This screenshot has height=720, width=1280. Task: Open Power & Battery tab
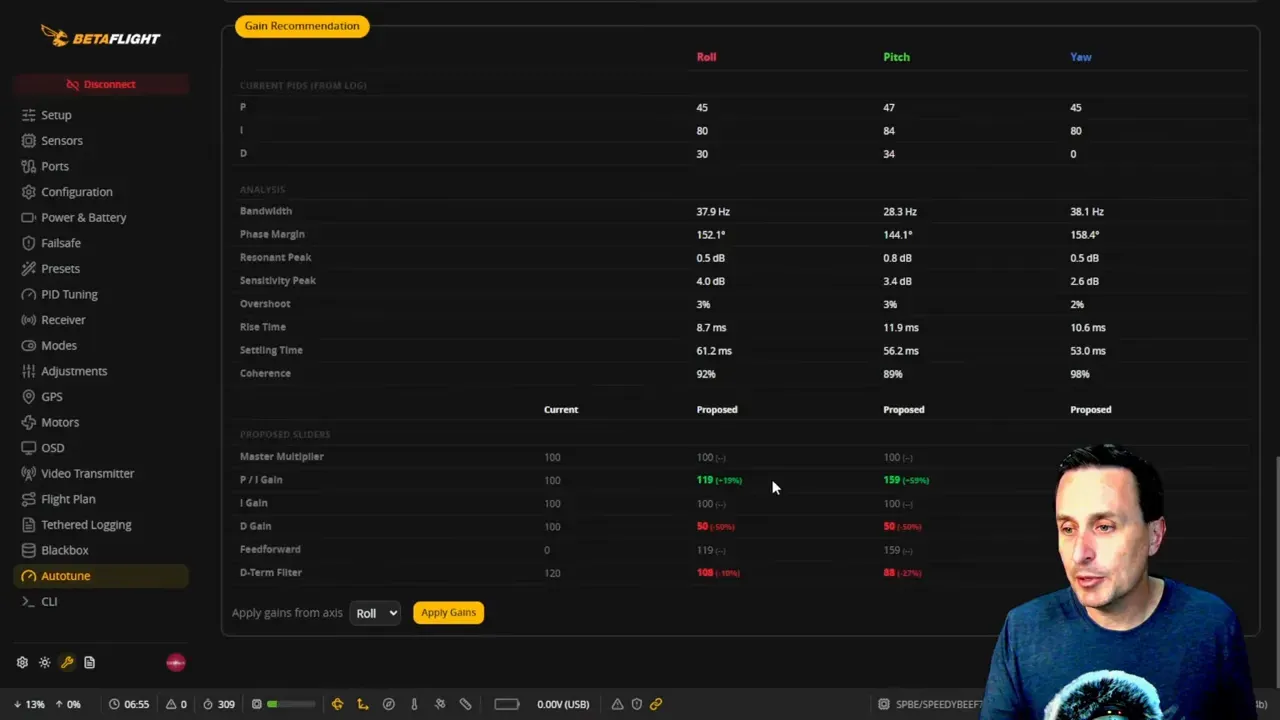coord(83,217)
